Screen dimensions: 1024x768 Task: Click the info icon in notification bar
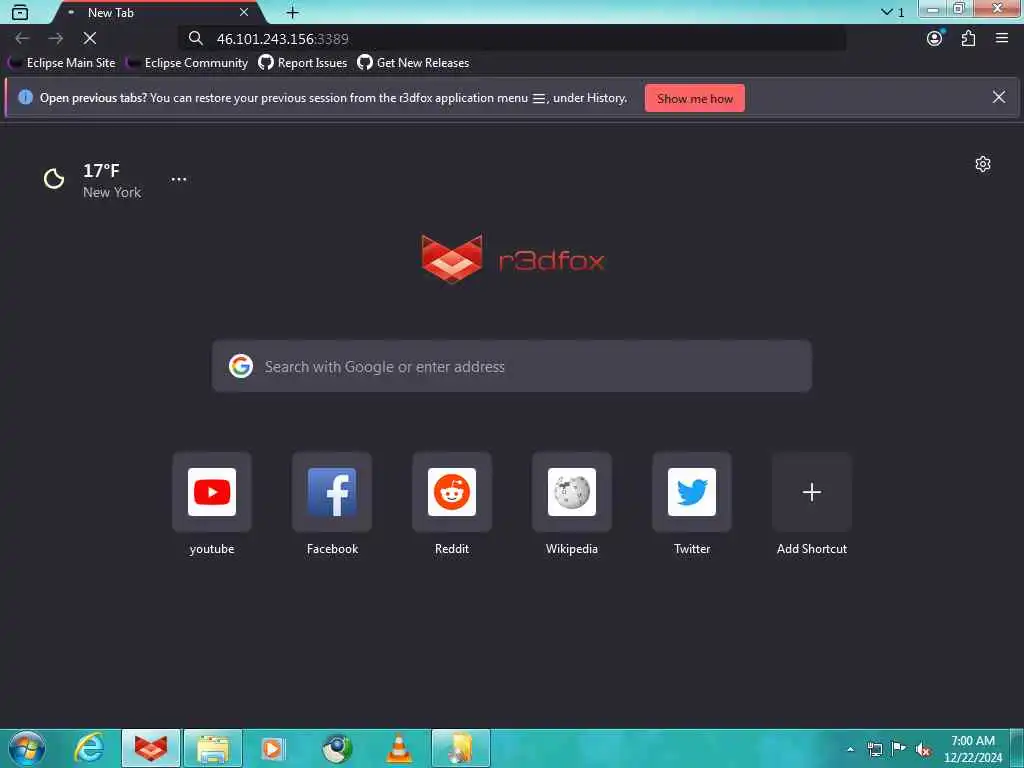click(x=25, y=97)
